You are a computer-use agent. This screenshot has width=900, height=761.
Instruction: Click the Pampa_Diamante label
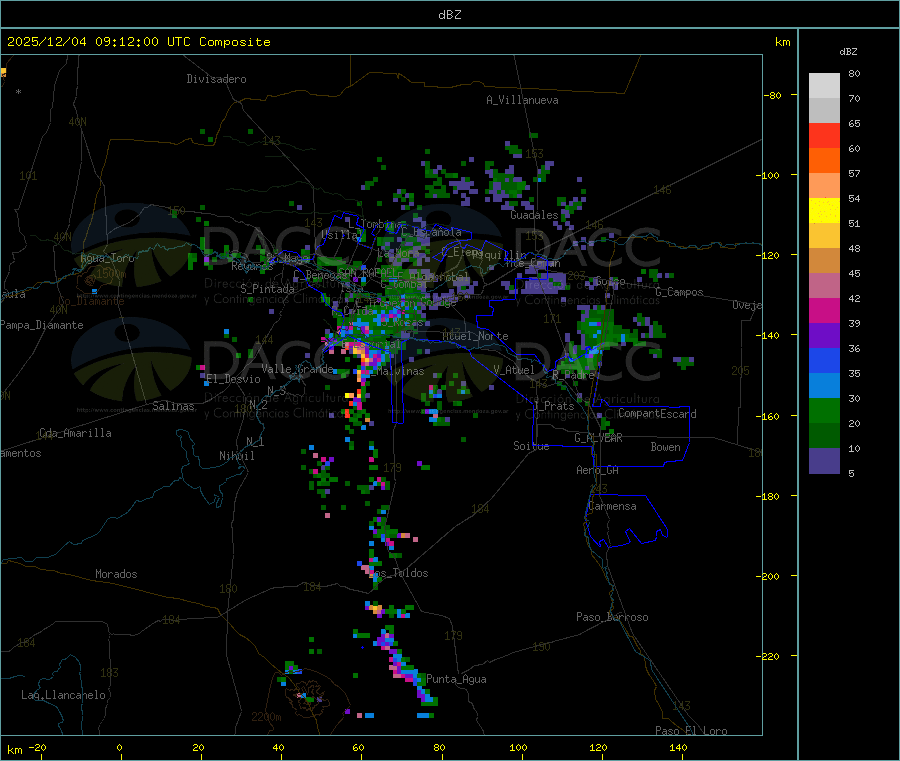pos(42,325)
